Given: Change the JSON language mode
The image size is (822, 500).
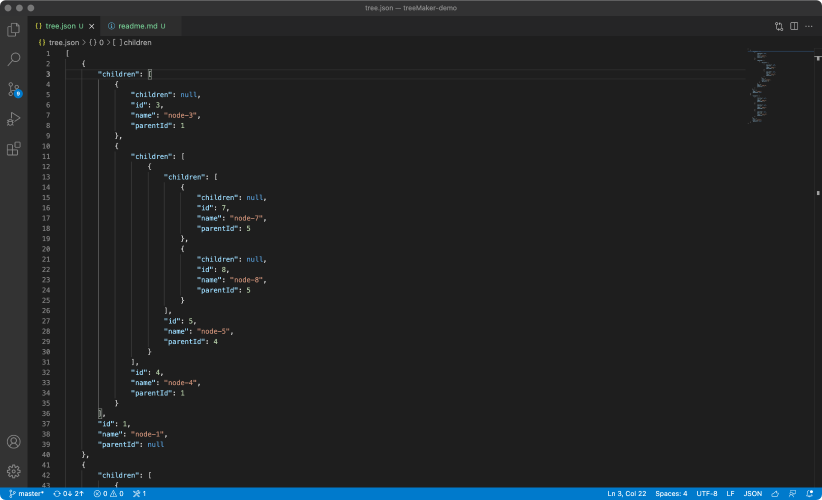Looking at the screenshot, I should [753, 493].
